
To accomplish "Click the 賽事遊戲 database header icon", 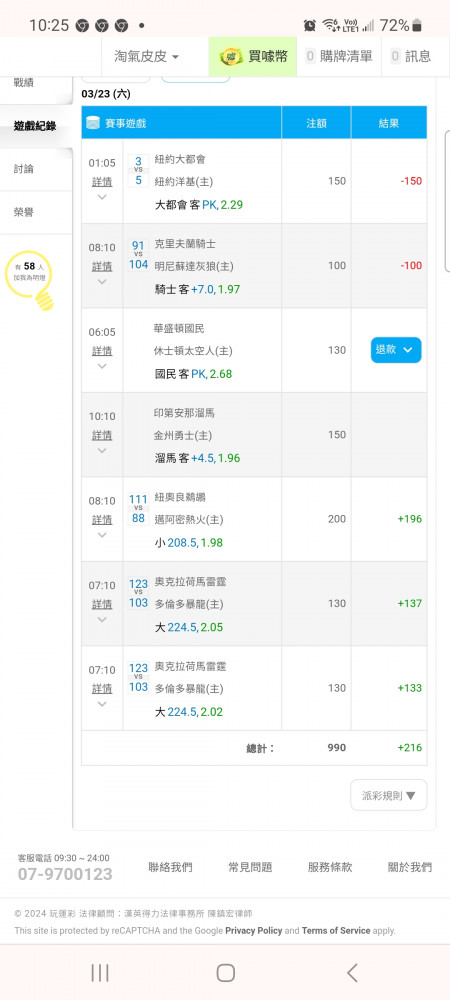I will [93, 123].
